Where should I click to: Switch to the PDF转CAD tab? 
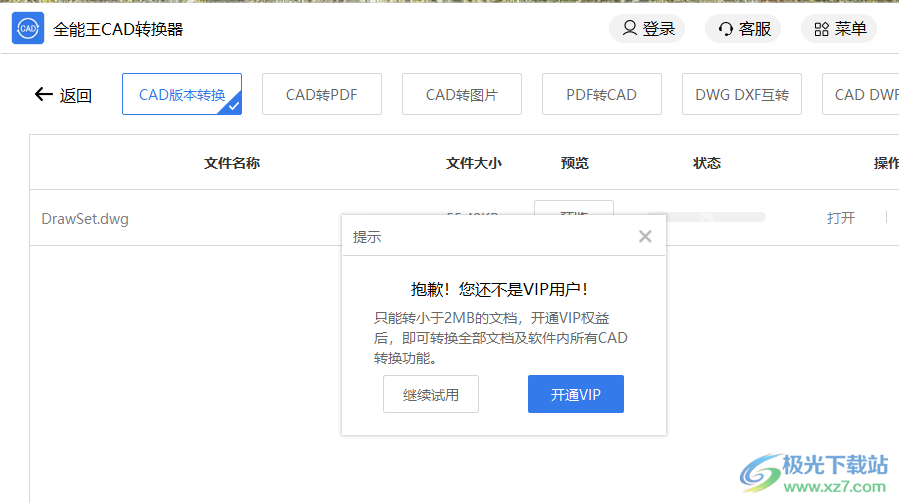[x=601, y=94]
